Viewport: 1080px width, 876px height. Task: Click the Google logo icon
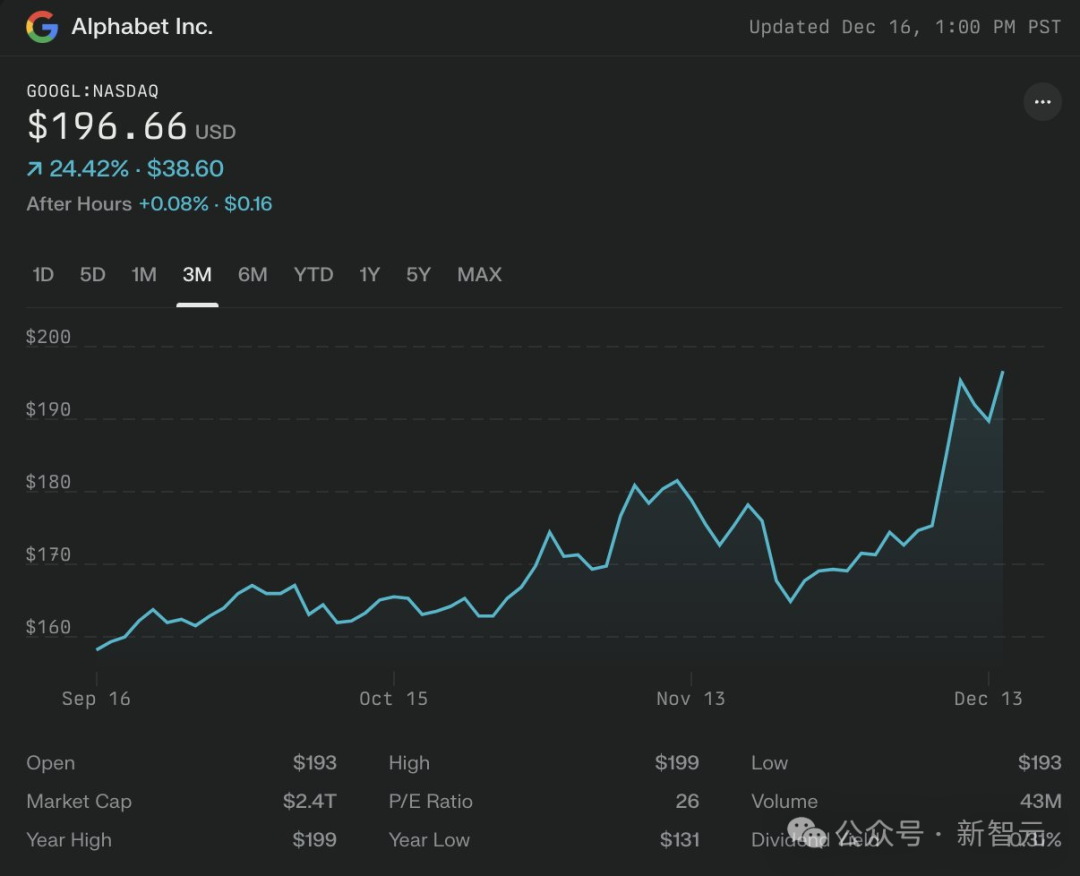42,27
